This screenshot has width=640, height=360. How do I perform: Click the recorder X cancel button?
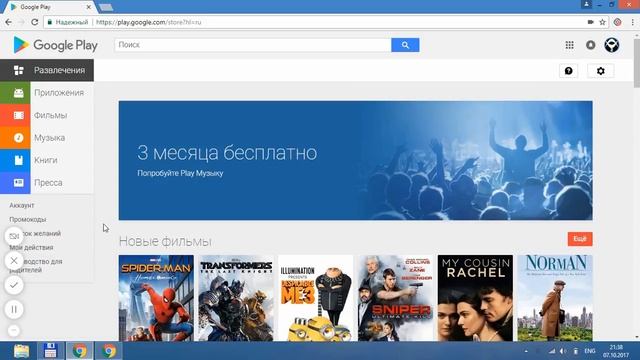[14, 260]
